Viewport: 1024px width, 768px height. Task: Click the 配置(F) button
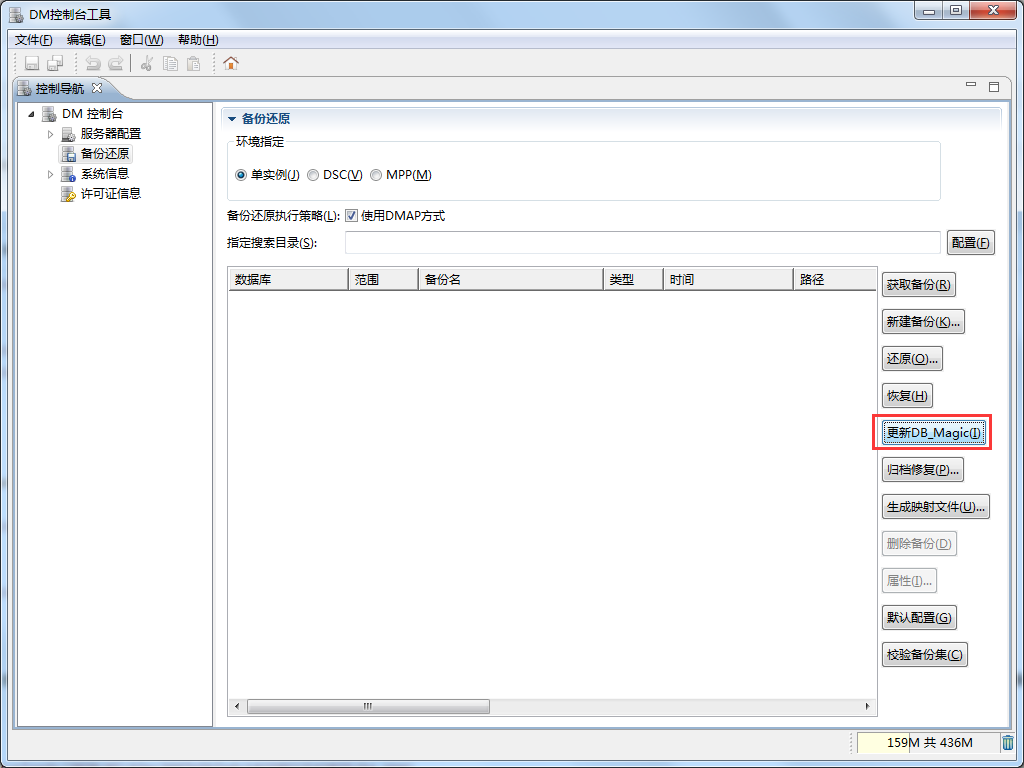pyautogui.click(x=970, y=243)
